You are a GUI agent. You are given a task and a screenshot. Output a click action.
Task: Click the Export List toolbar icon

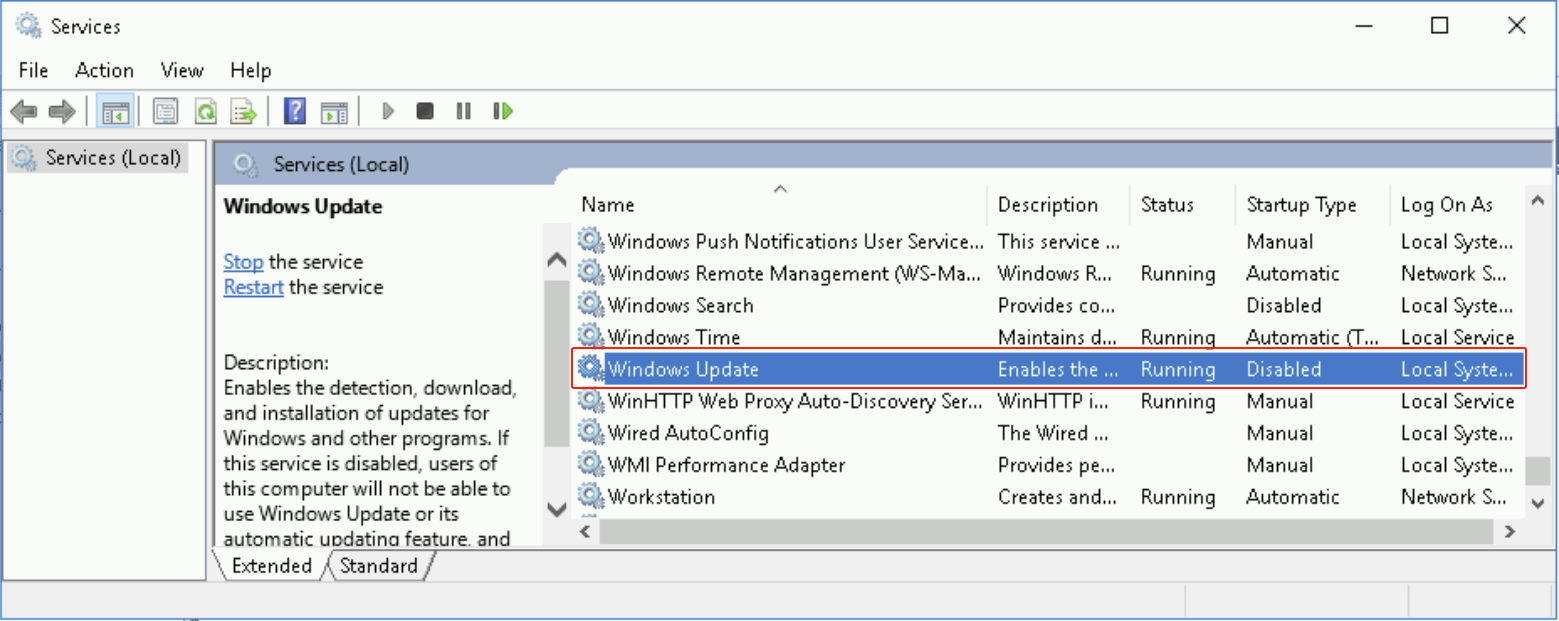(x=244, y=111)
